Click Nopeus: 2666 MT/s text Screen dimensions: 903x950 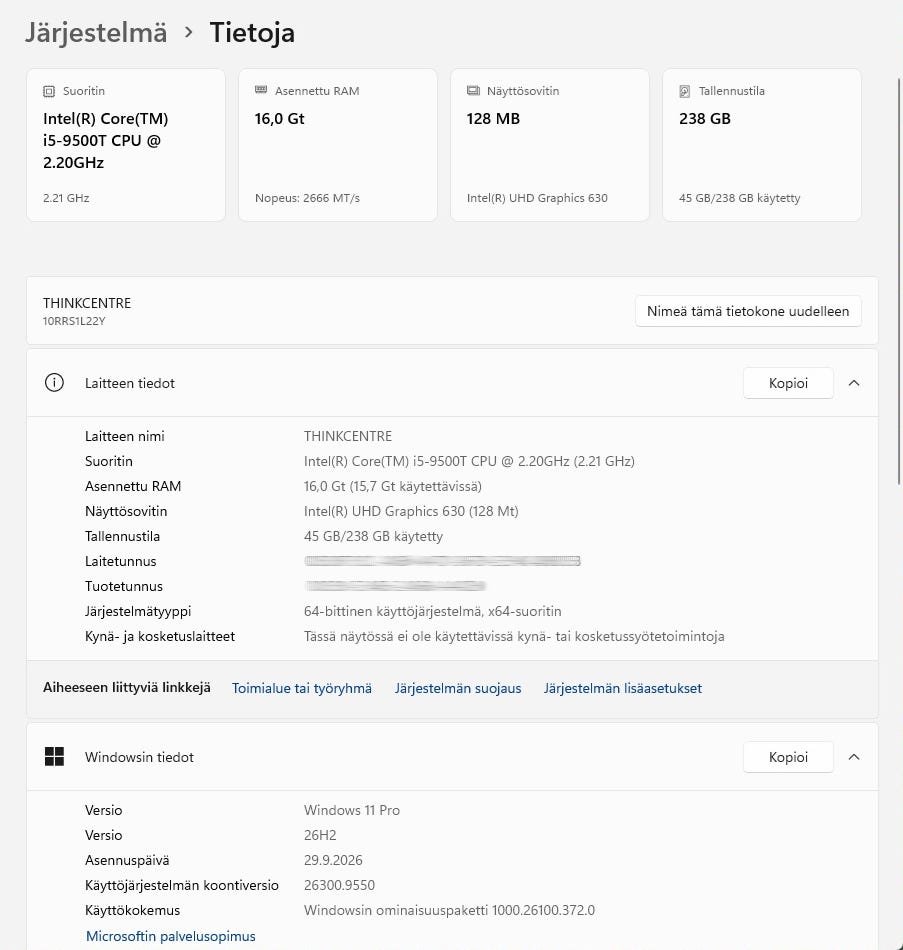tap(307, 198)
